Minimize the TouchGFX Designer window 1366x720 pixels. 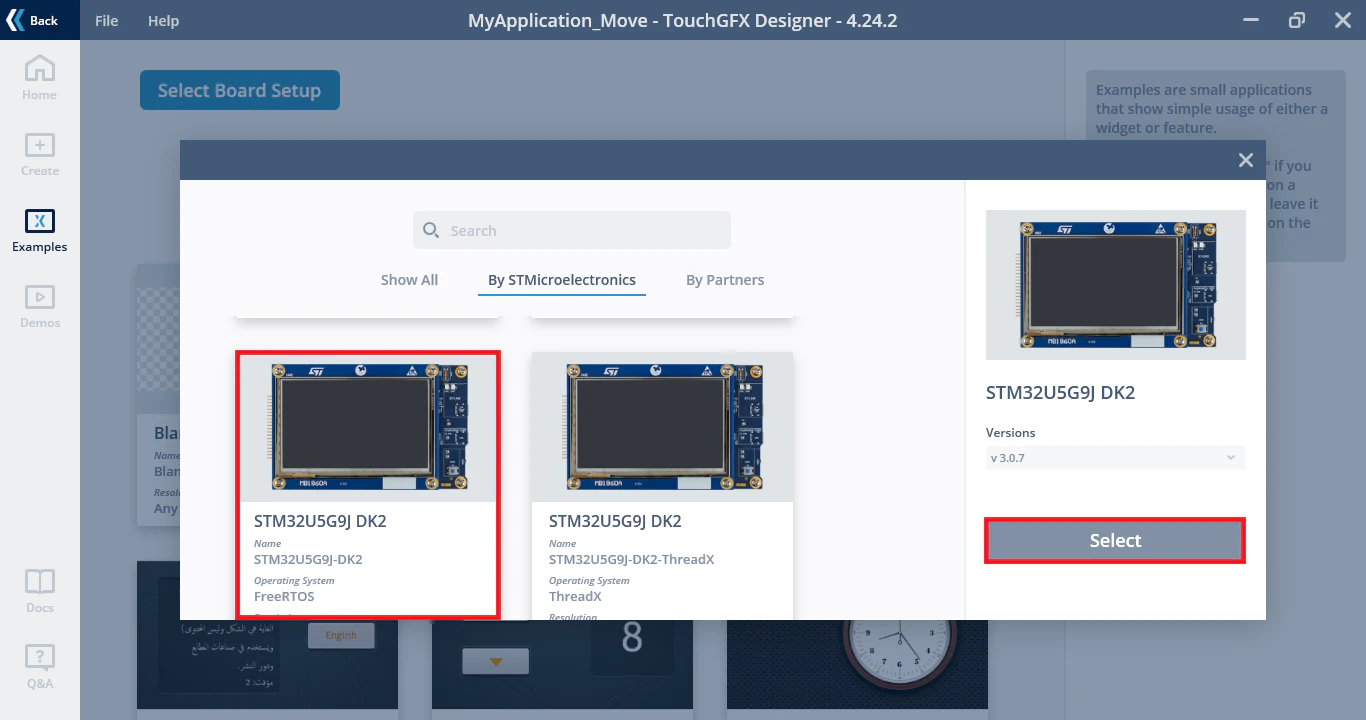point(1250,20)
